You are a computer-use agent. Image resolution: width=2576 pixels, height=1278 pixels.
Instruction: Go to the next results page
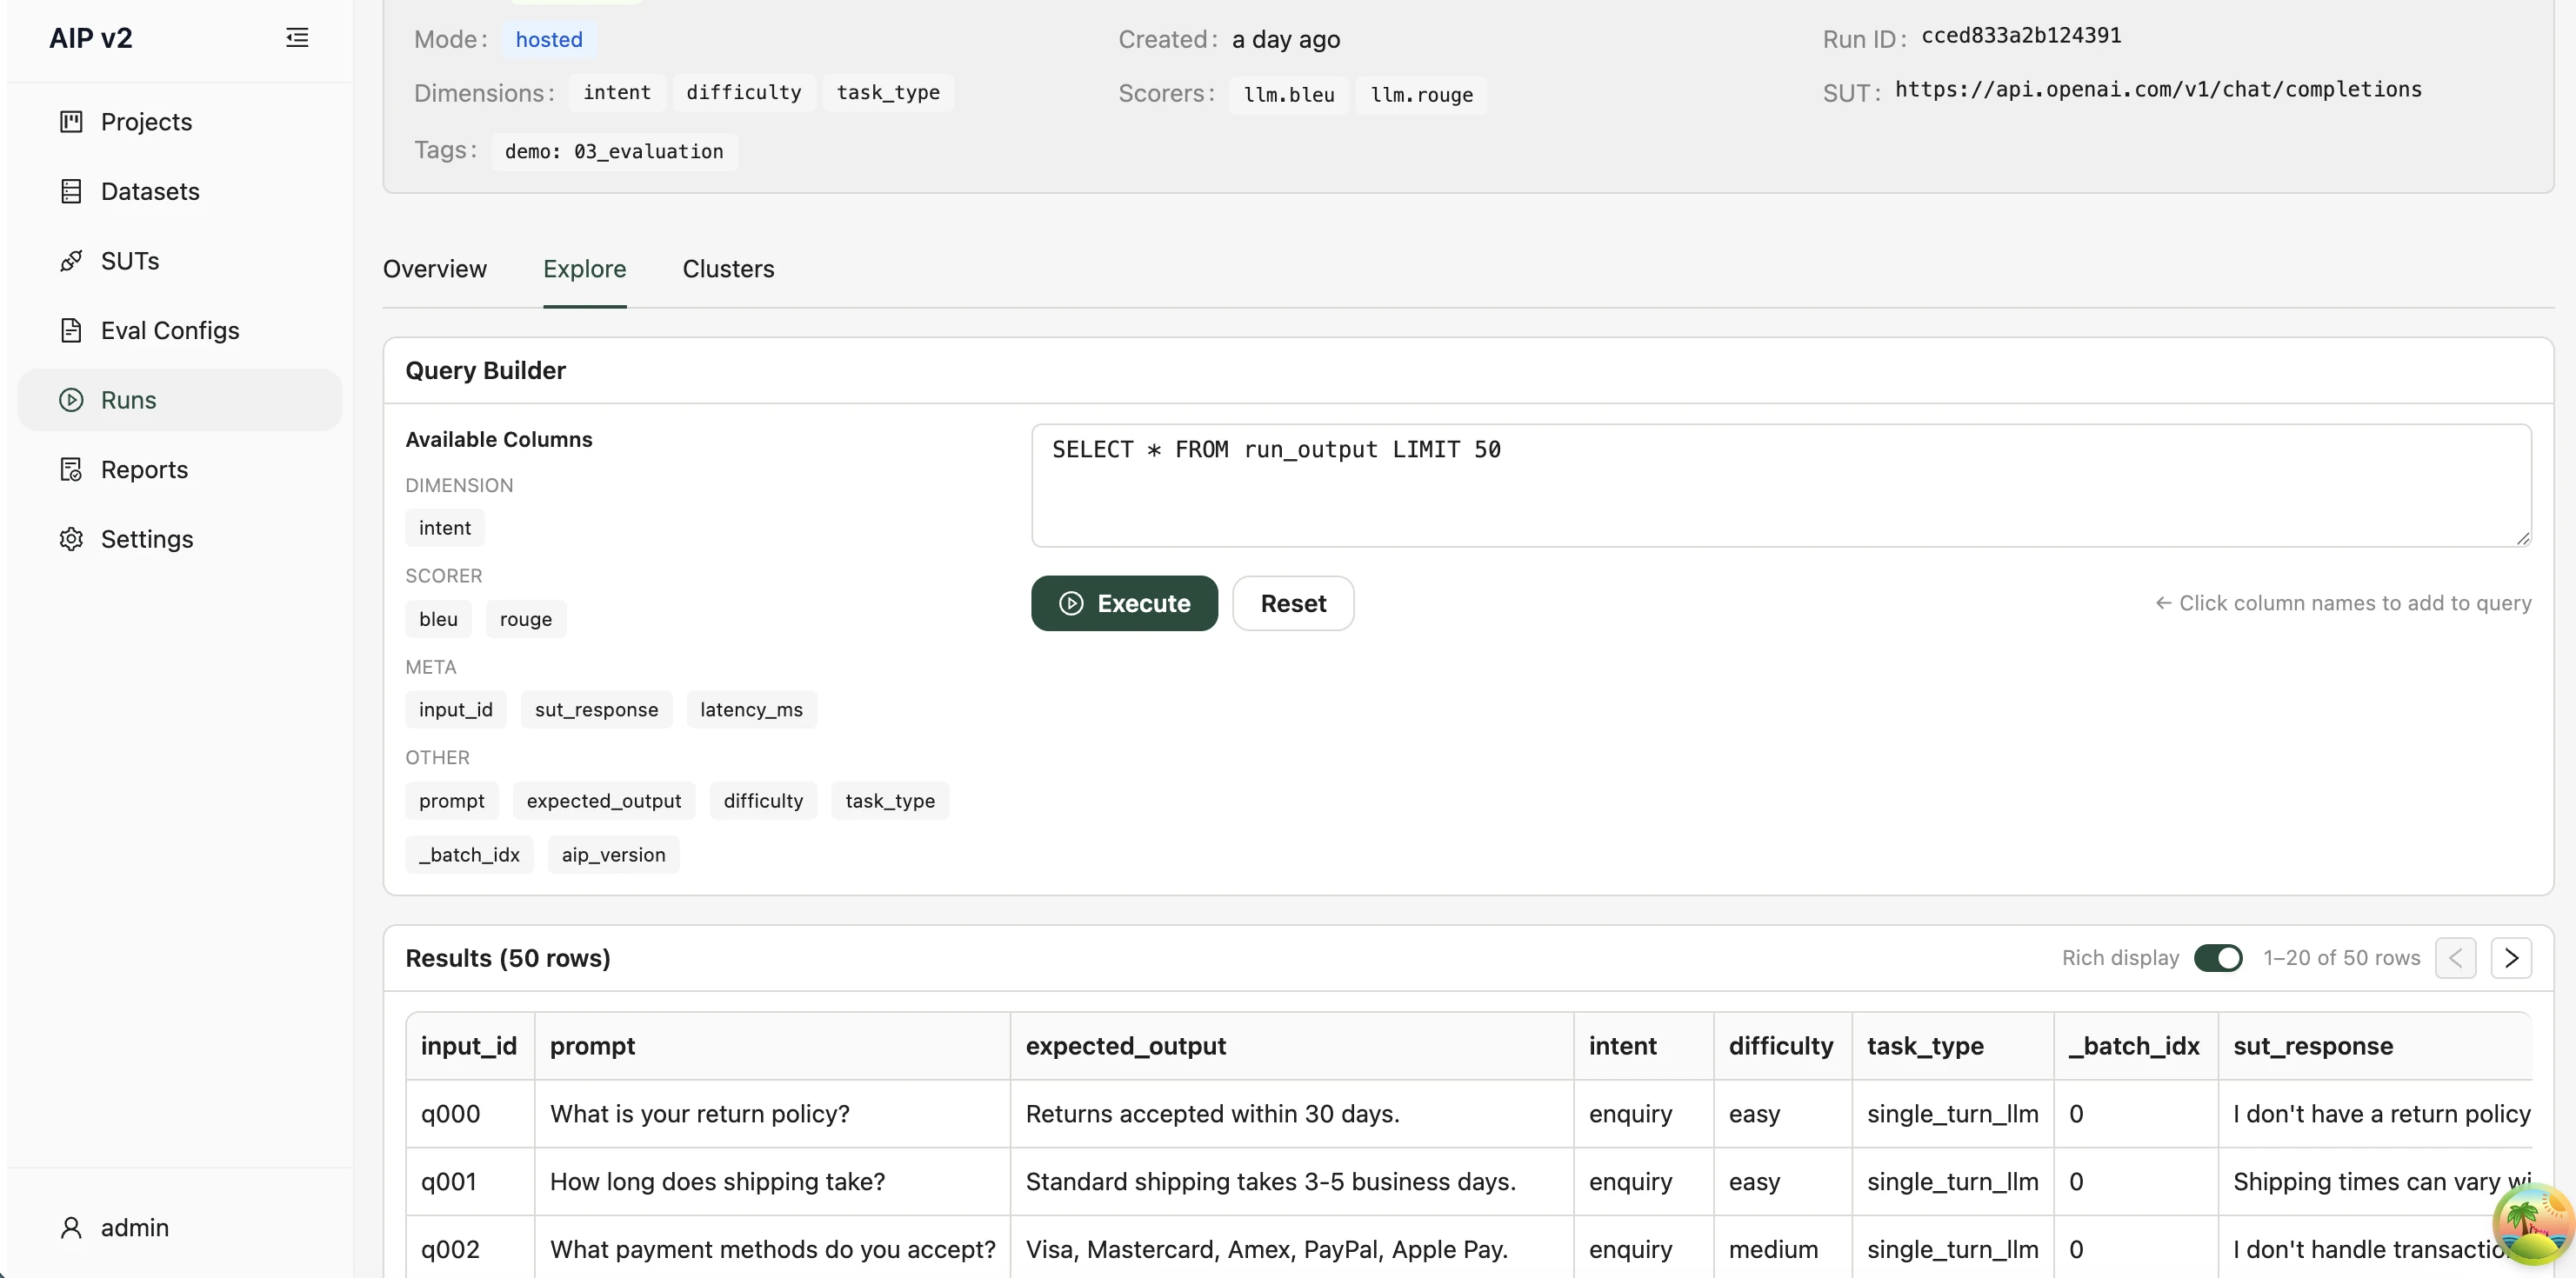(2511, 958)
